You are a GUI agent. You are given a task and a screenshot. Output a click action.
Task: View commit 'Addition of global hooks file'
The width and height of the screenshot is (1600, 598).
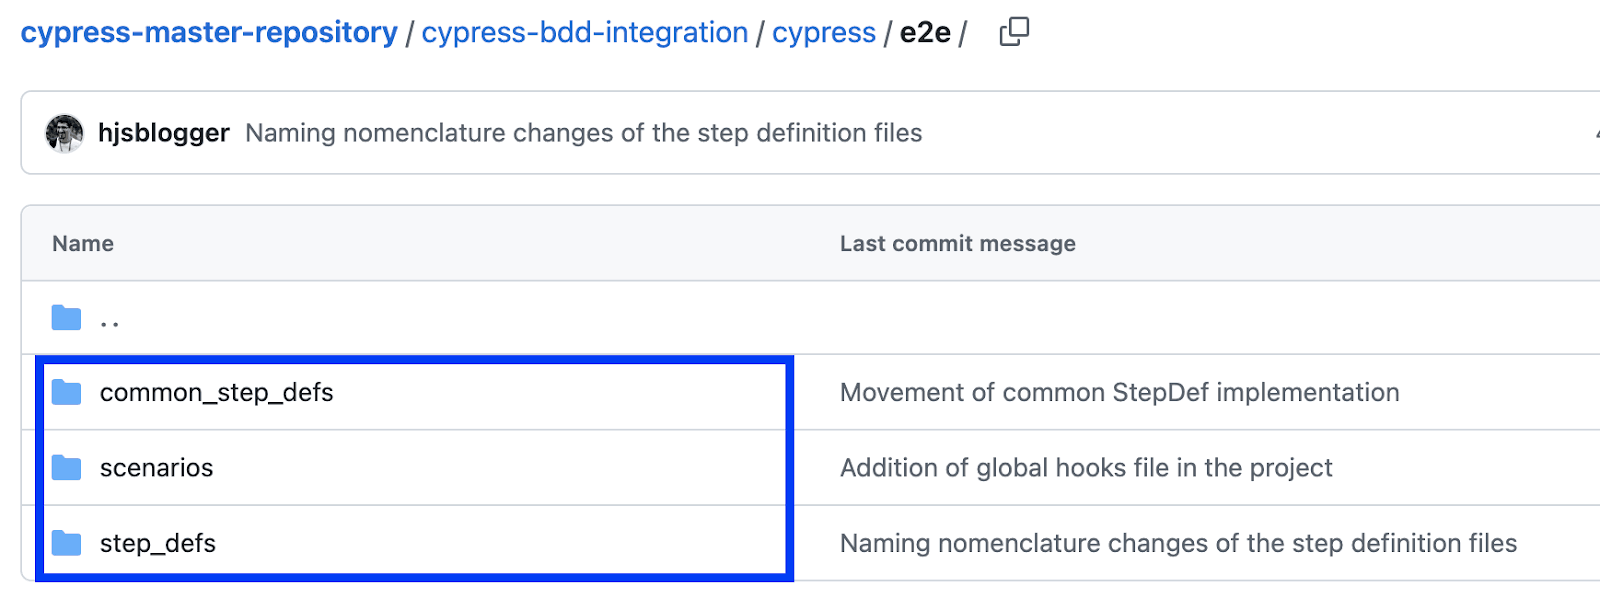click(x=1085, y=468)
